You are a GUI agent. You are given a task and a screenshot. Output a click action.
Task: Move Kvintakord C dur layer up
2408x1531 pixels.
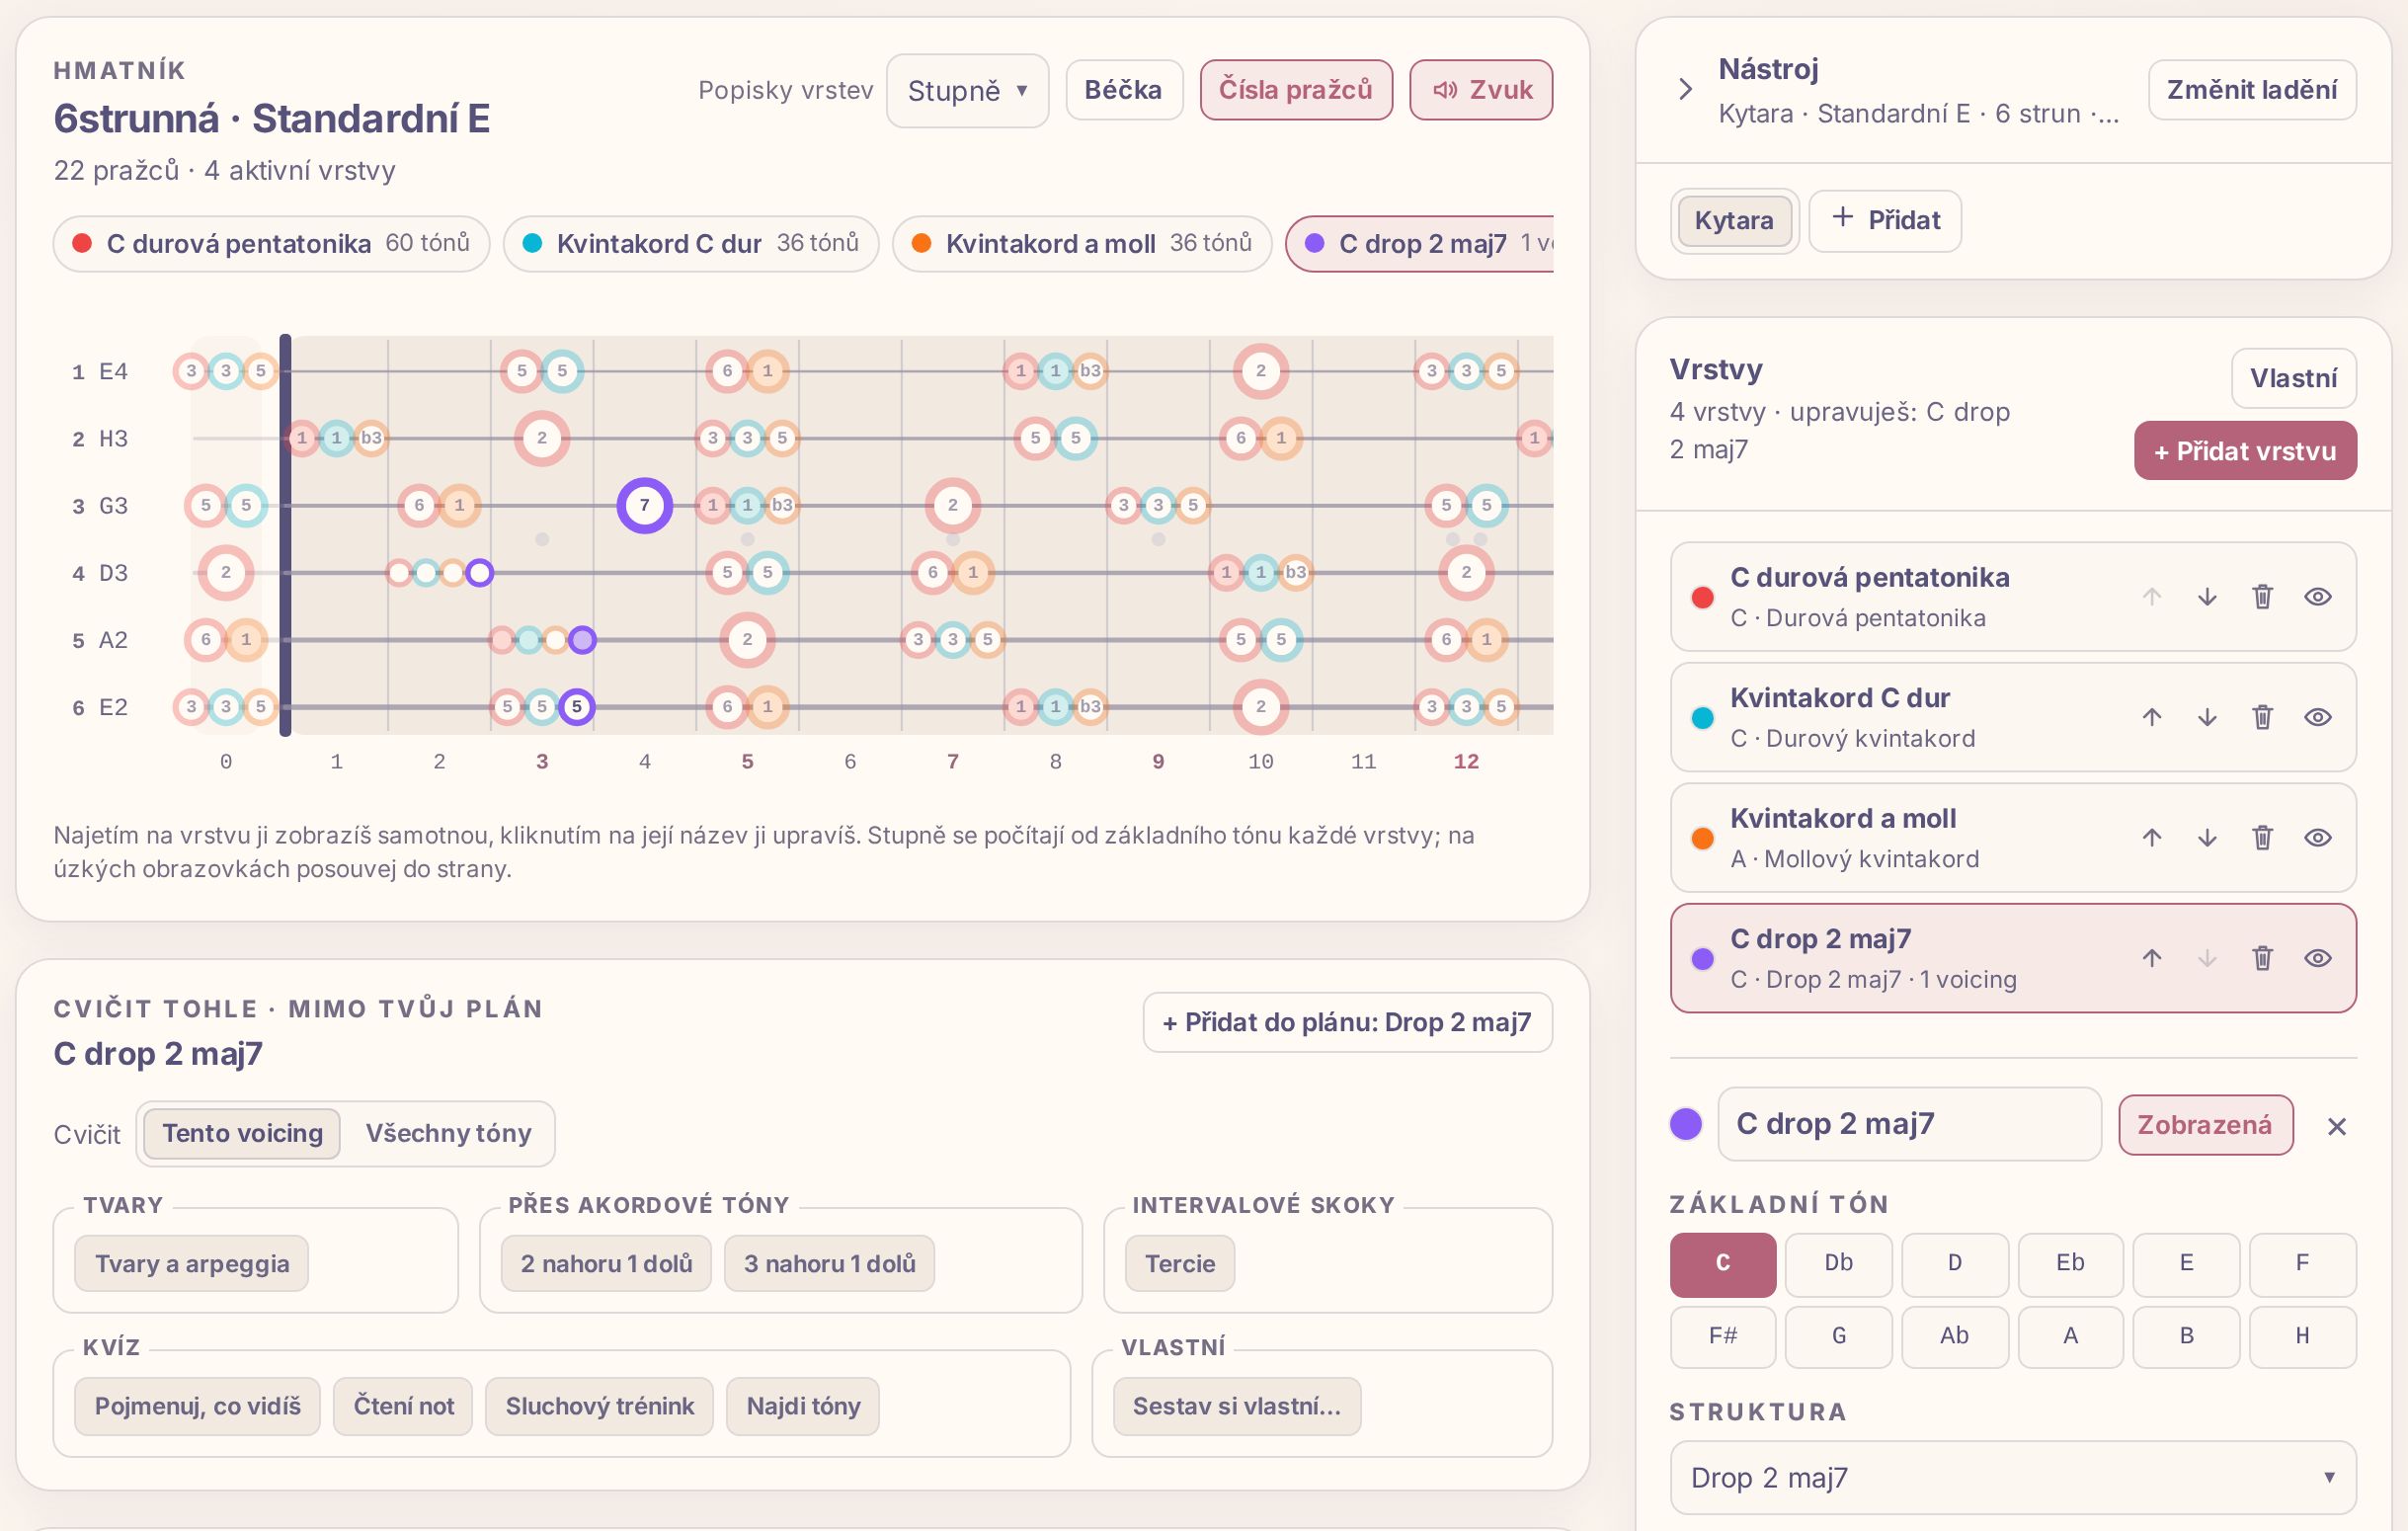point(2152,717)
